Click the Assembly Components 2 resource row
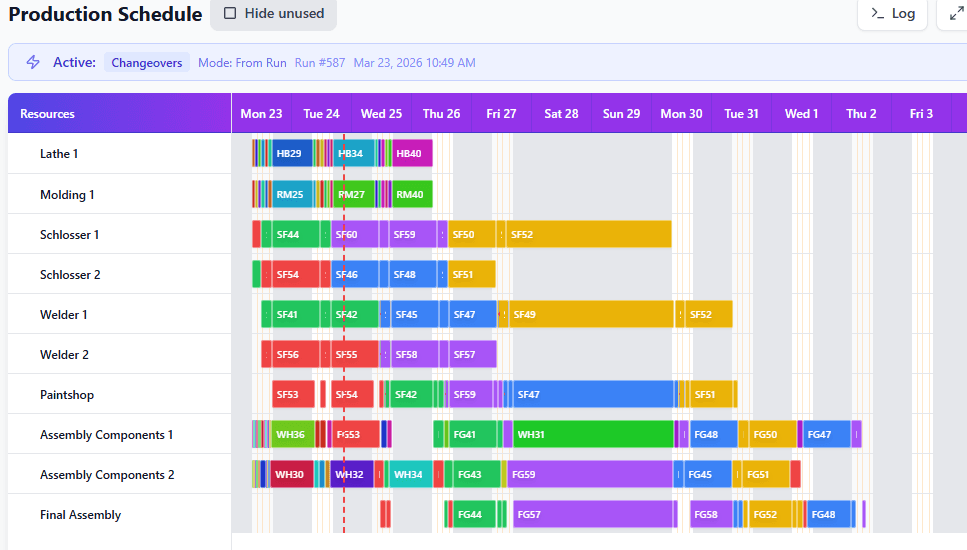 120,475
